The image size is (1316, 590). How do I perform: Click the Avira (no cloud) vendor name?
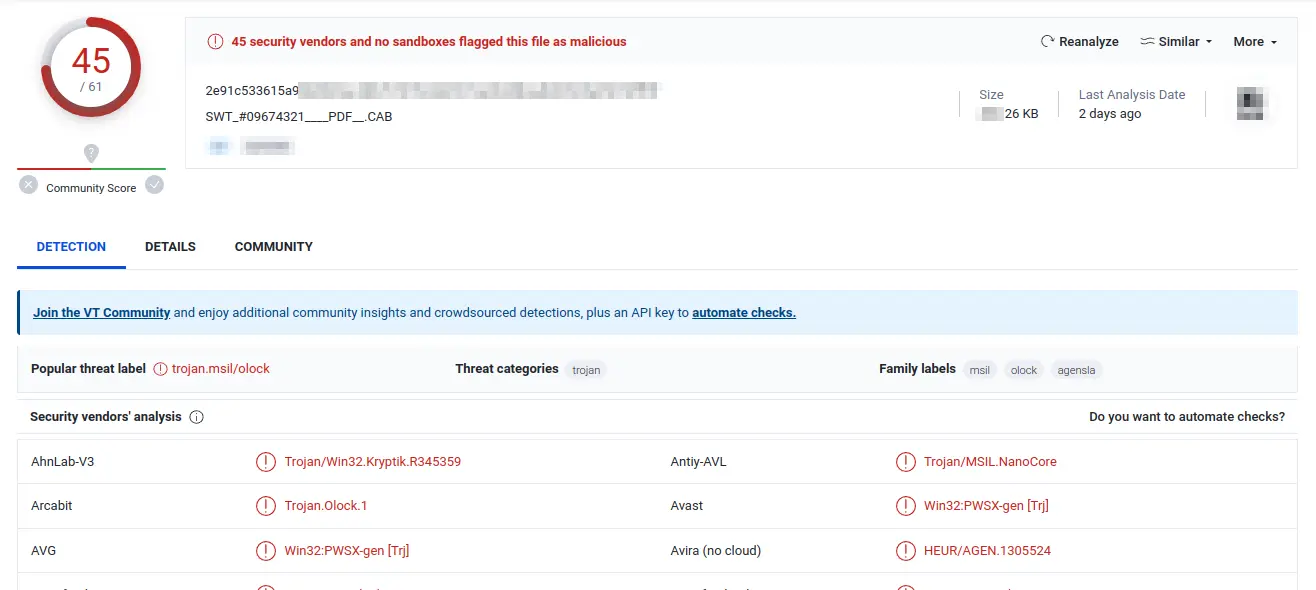pos(716,550)
